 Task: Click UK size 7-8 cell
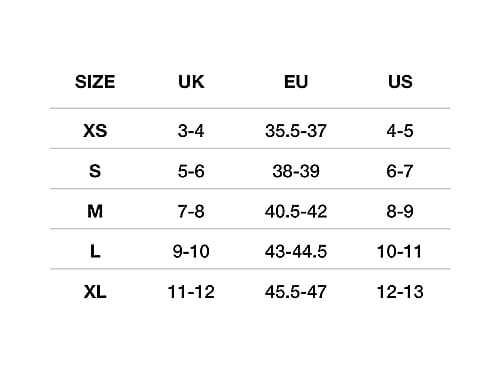tap(191, 211)
